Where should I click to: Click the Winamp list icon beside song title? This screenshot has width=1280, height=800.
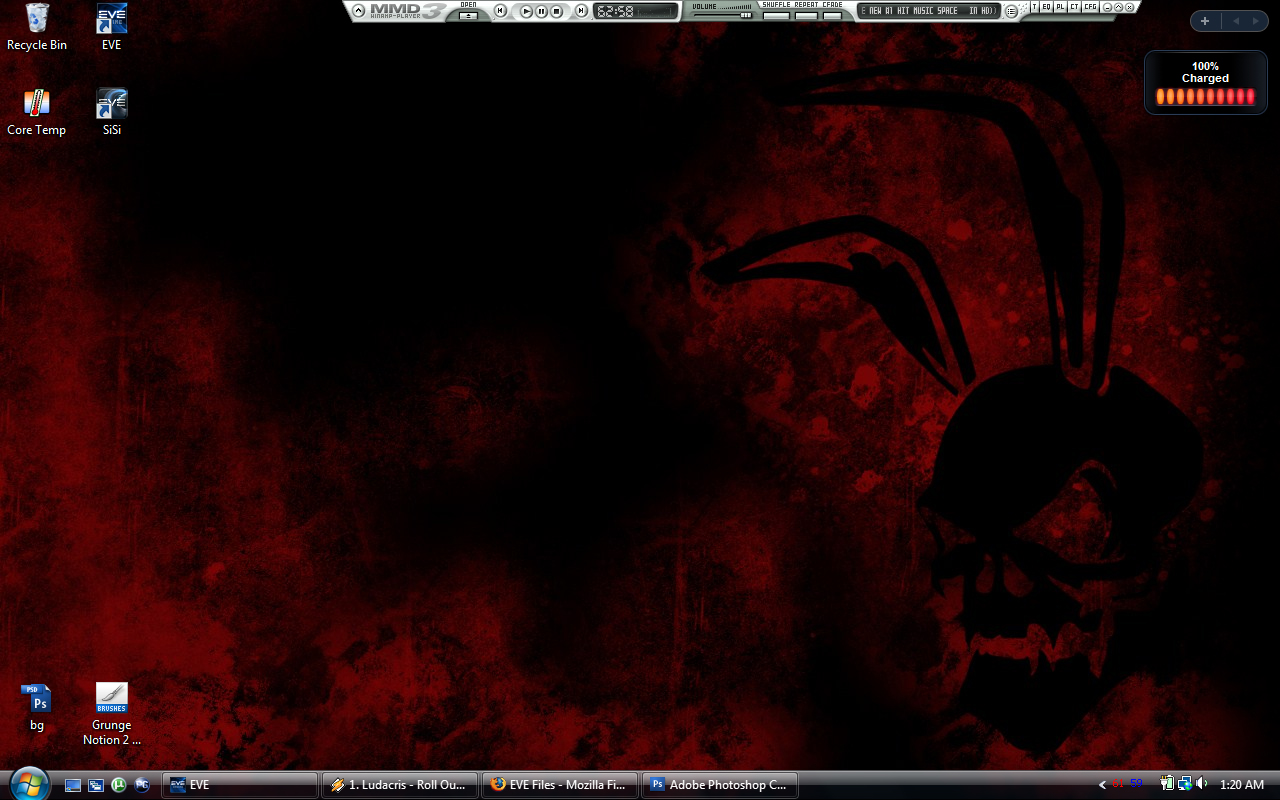pyautogui.click(x=1011, y=11)
